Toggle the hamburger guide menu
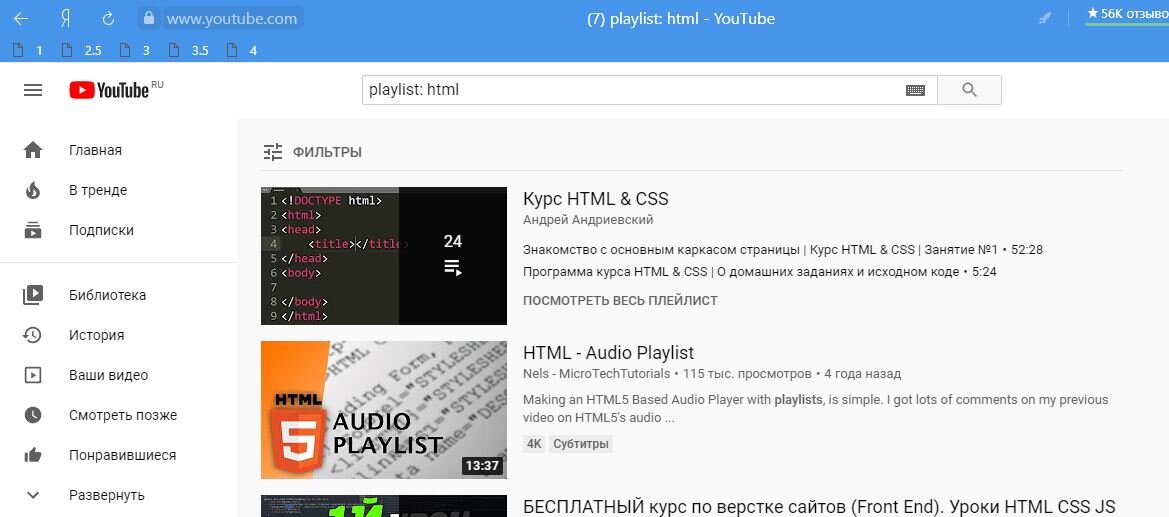This screenshot has width=1169, height=517. [33, 90]
